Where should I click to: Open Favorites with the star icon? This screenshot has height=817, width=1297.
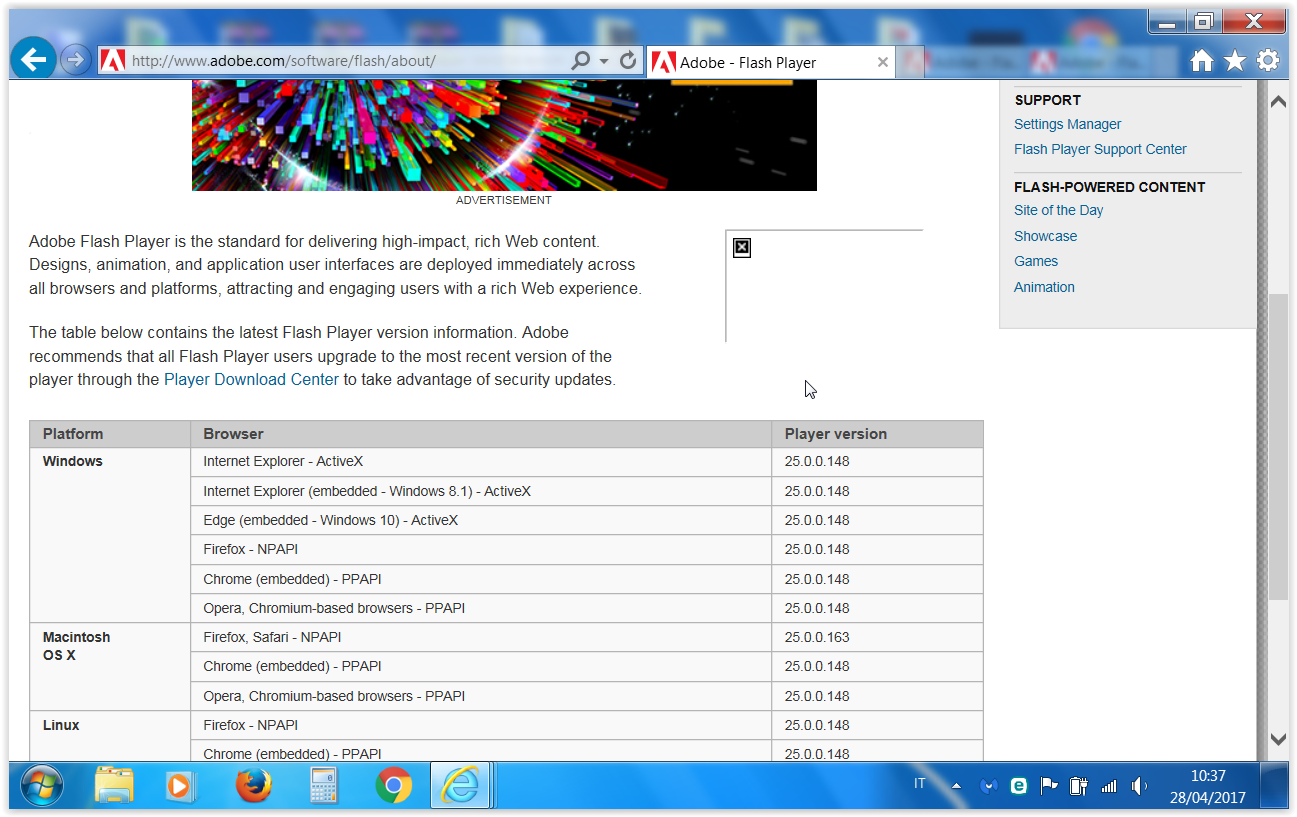click(x=1235, y=61)
